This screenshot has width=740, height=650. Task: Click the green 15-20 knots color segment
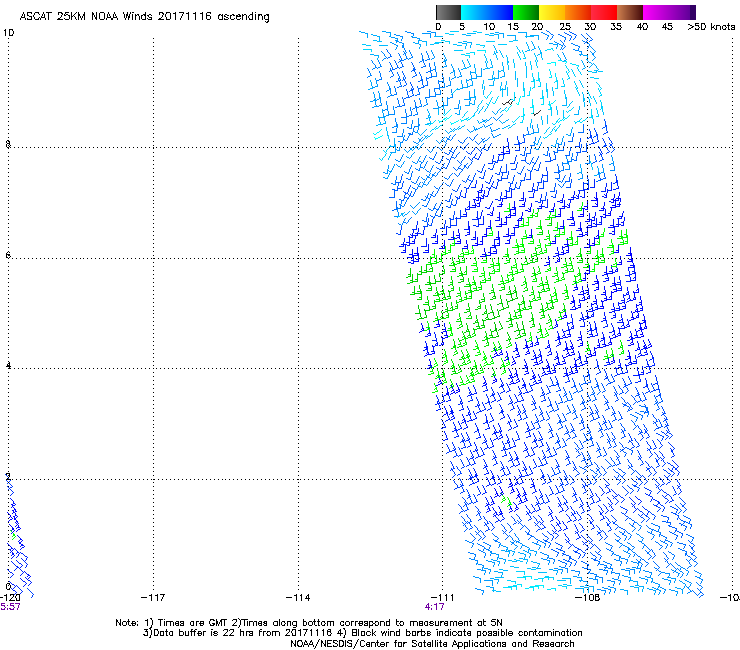[x=525, y=12]
